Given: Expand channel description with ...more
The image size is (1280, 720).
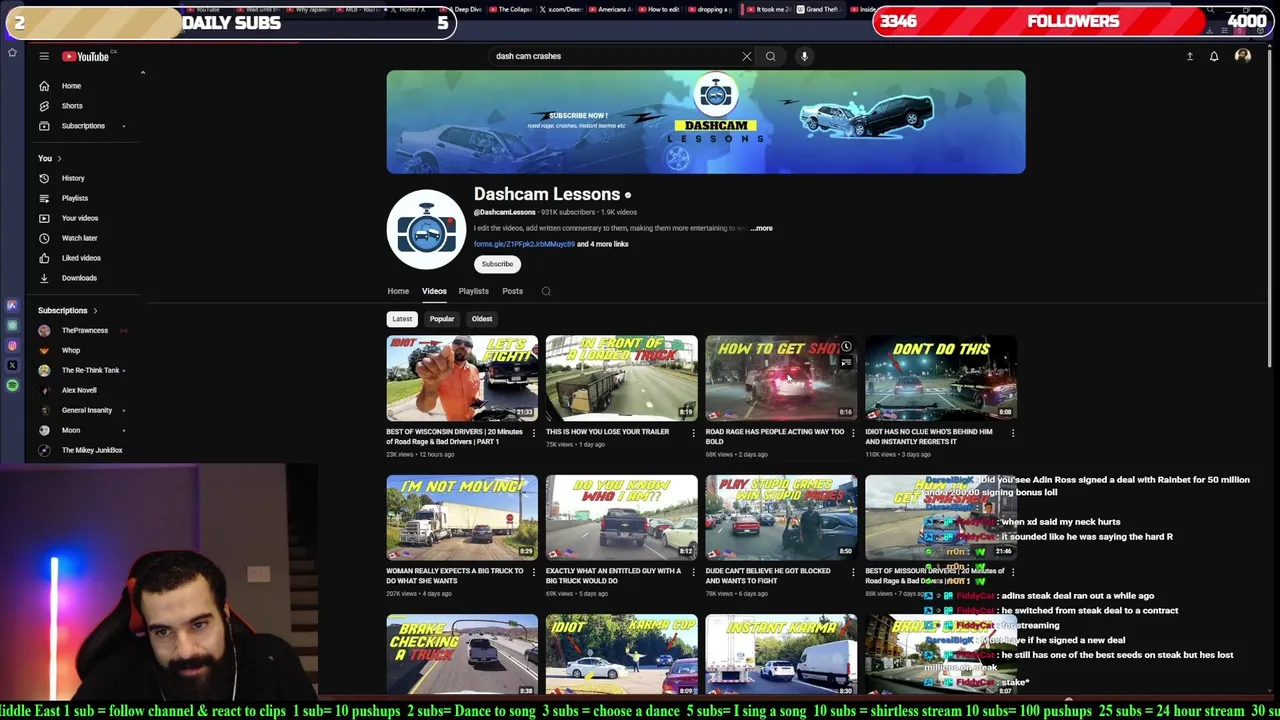Looking at the screenshot, I should click(x=762, y=228).
